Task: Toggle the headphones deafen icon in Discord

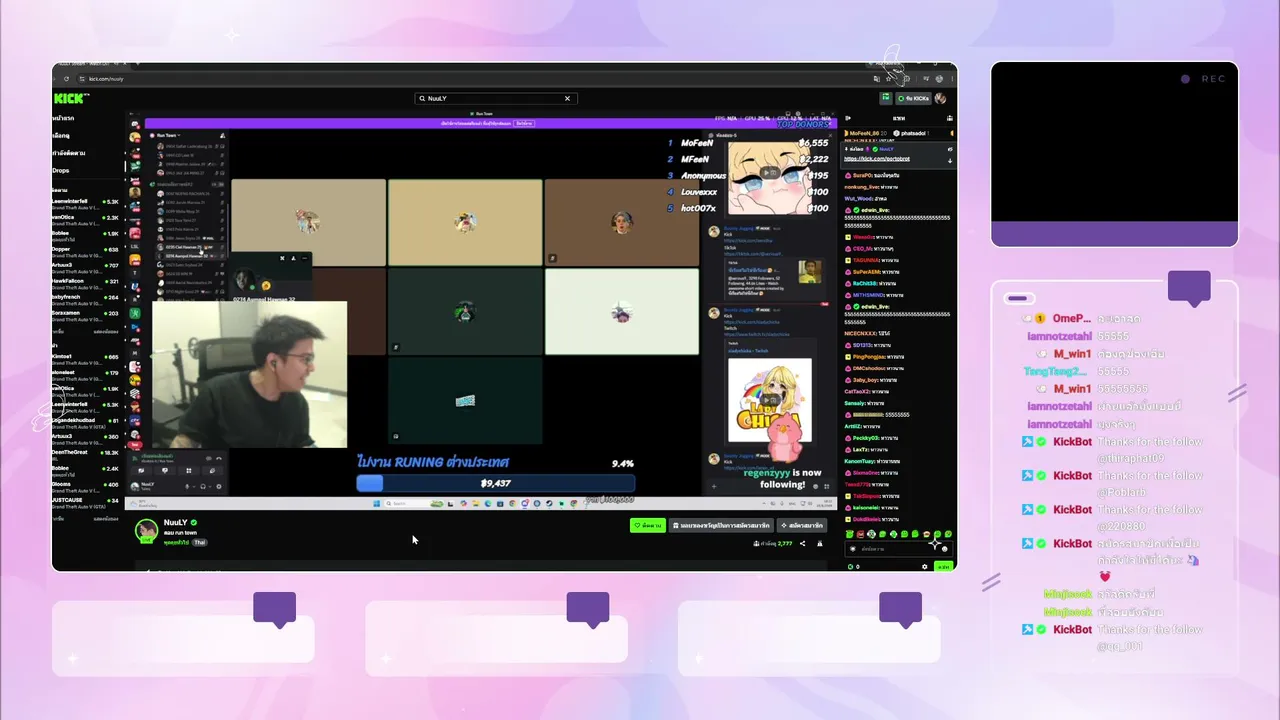Action: pyautogui.click(x=202, y=486)
